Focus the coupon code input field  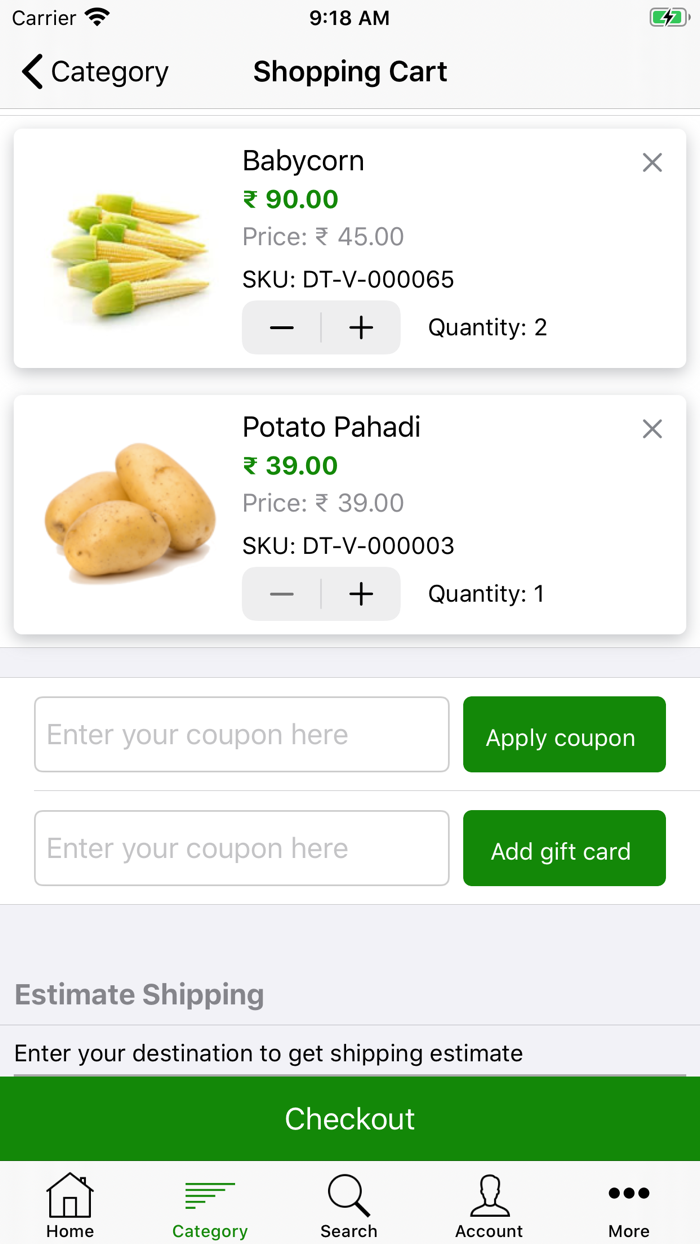242,735
